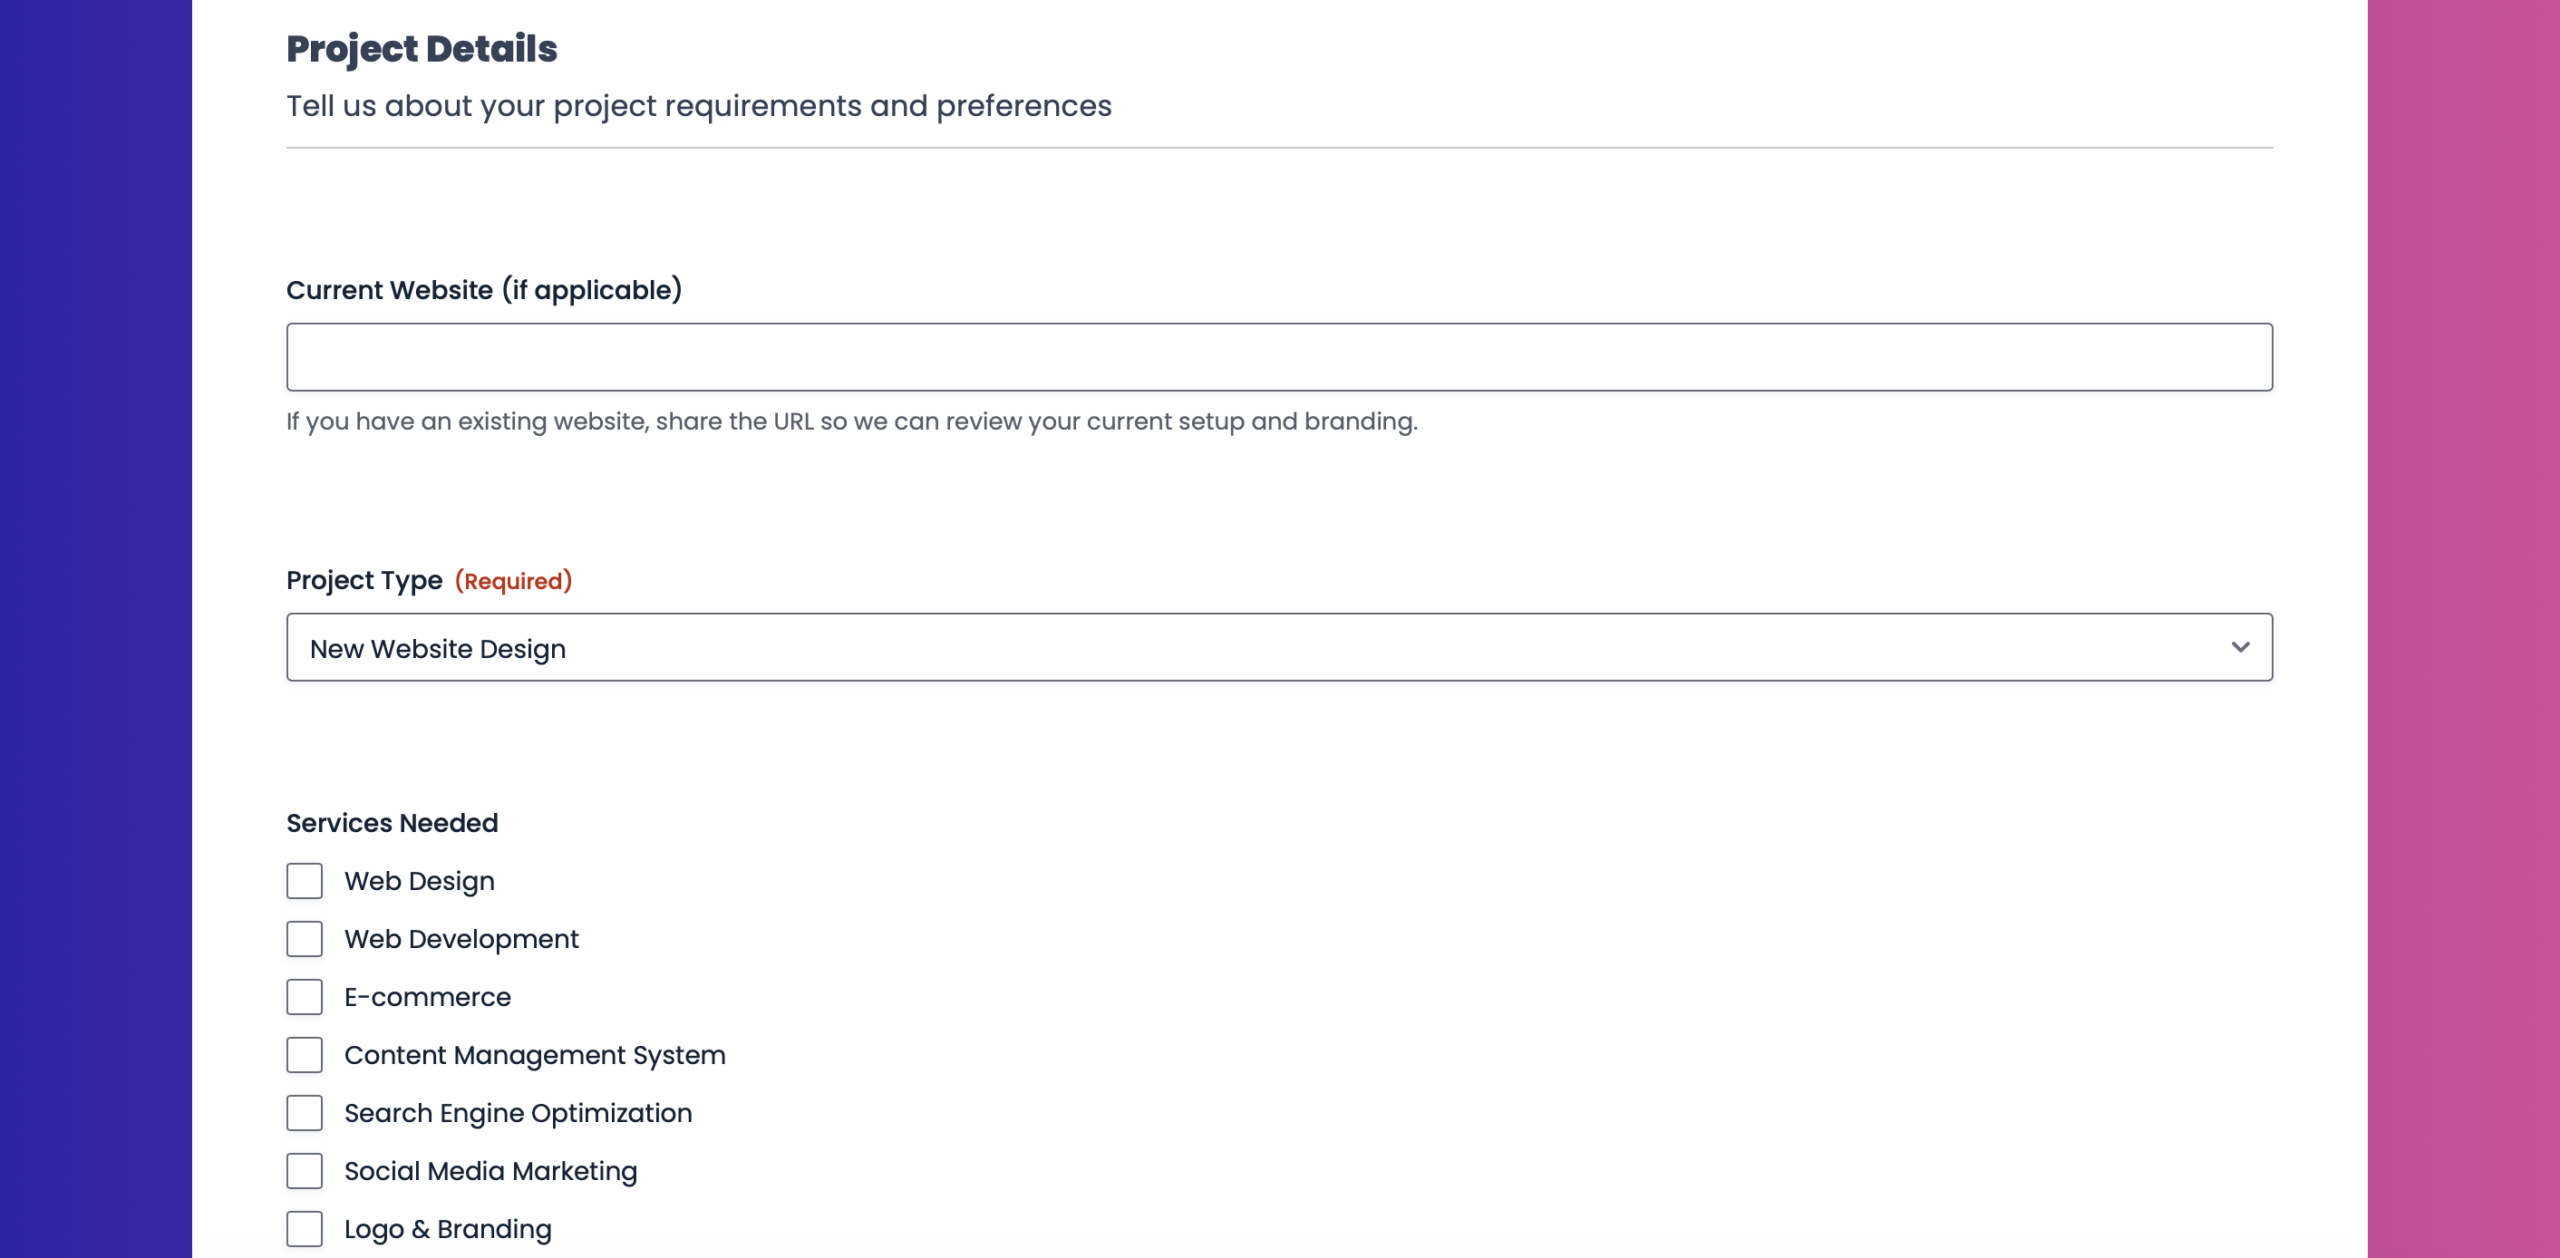Click the "Tell us about your project" subtitle
2560x1258 pixels.
pyautogui.click(x=698, y=106)
